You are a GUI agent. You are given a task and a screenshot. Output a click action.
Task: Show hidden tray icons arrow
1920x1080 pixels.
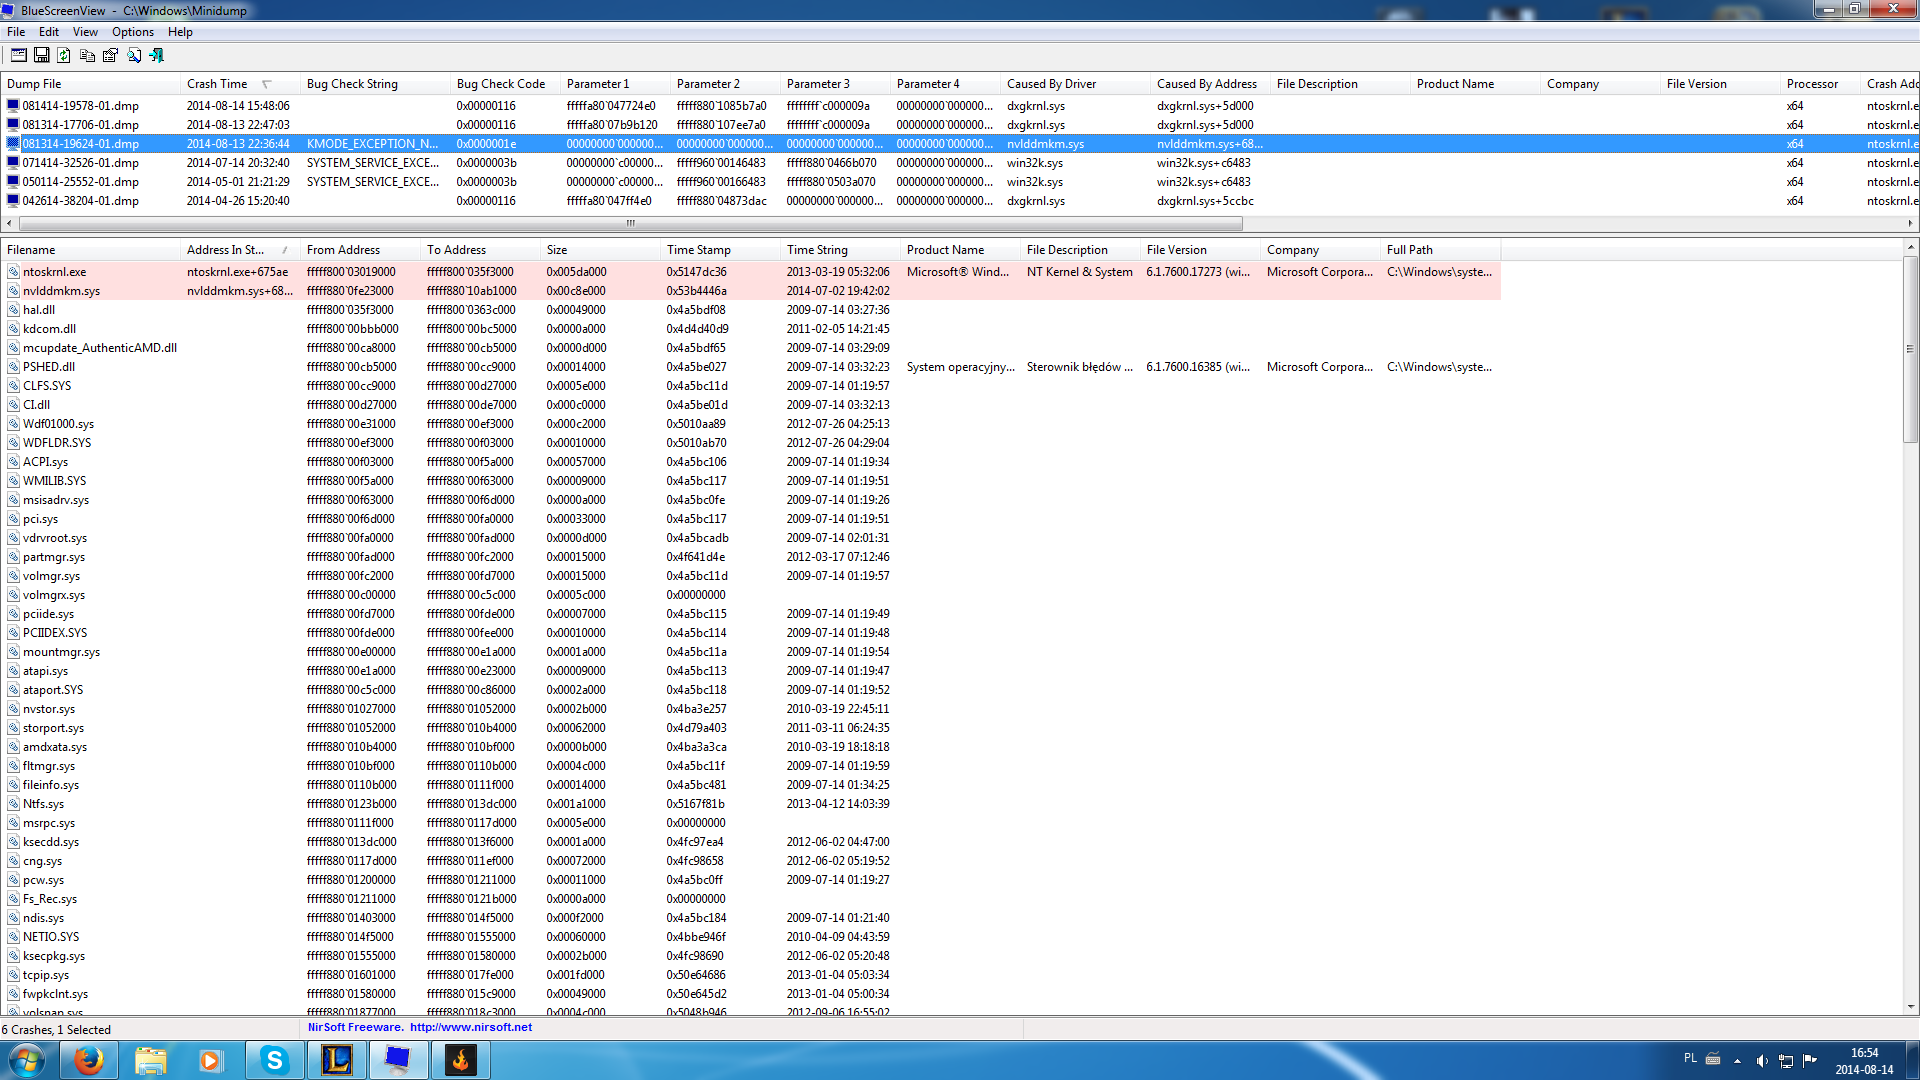click(1737, 1061)
